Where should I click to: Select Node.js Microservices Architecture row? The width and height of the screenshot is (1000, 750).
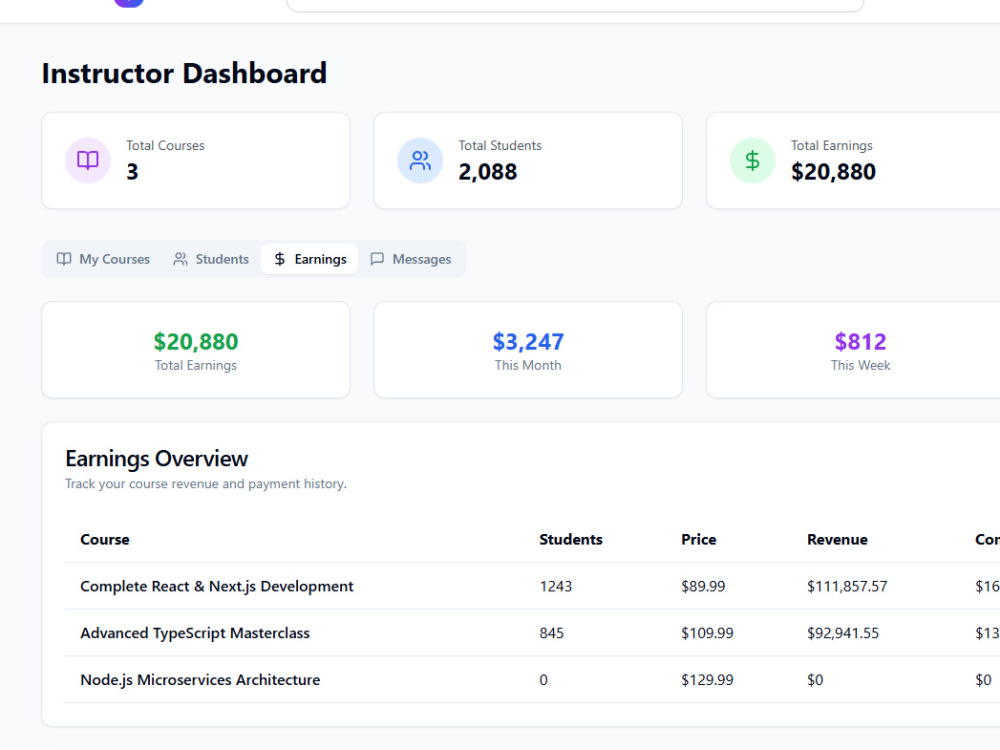(x=532, y=680)
